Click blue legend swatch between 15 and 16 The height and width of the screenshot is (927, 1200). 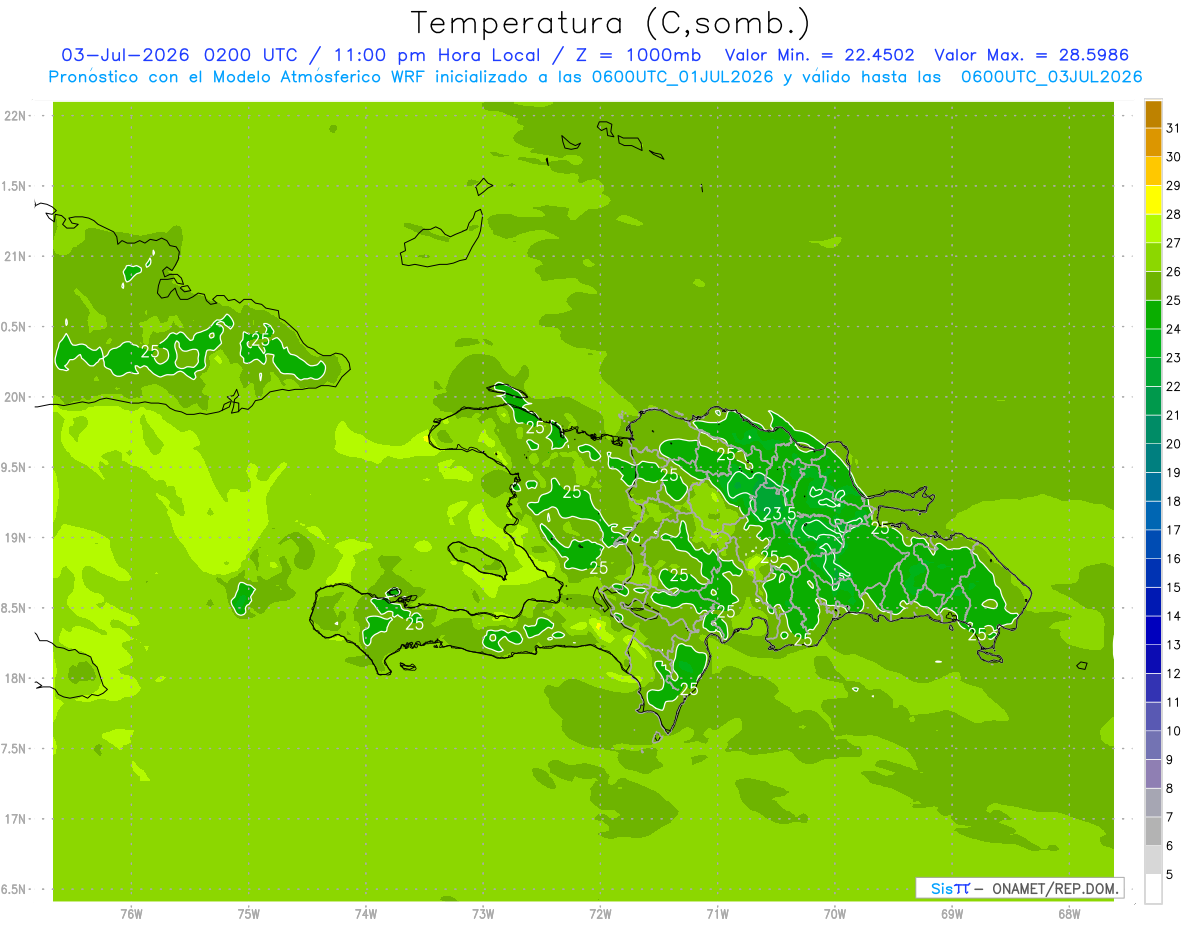(x=1153, y=573)
